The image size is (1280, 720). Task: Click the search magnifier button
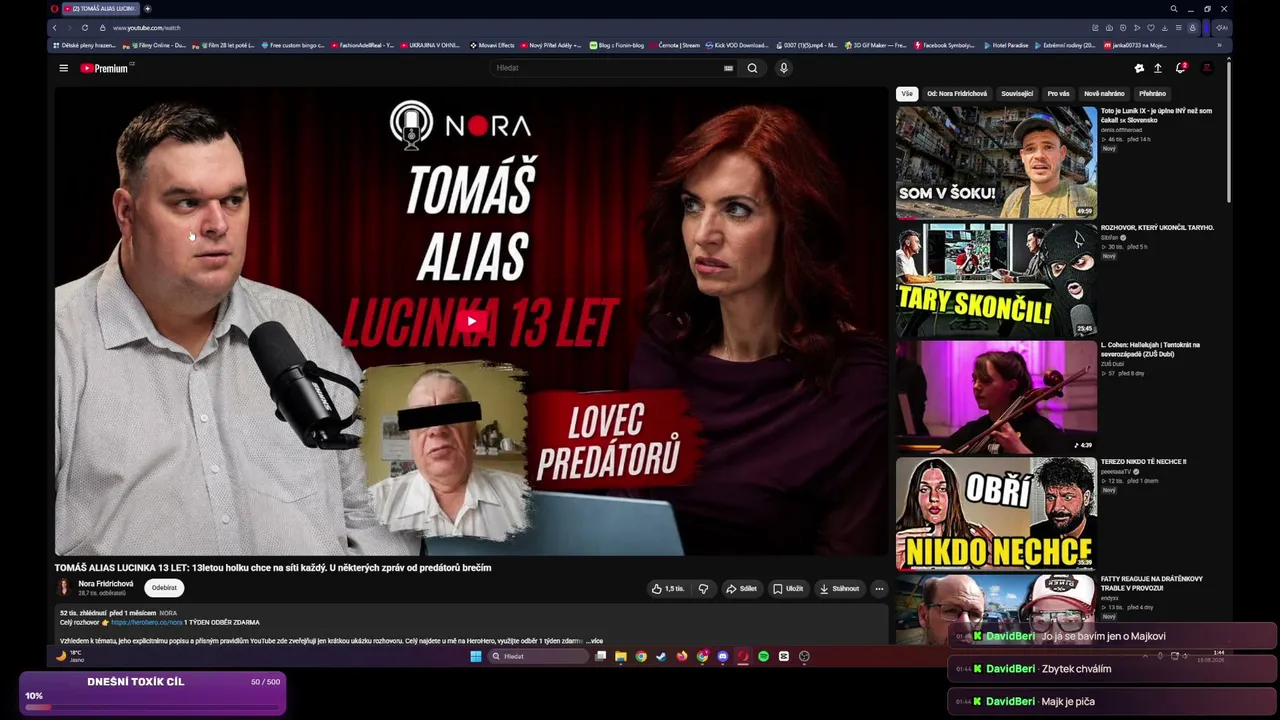tap(752, 68)
